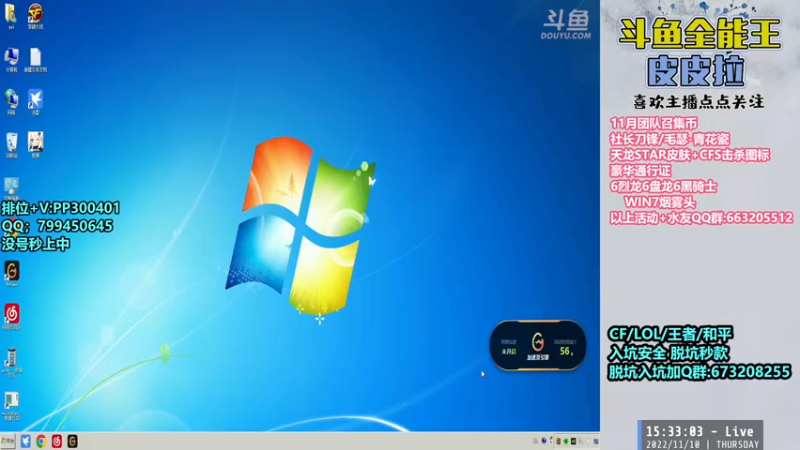
Task: Click the green round icon in system tray
Action: (566, 441)
